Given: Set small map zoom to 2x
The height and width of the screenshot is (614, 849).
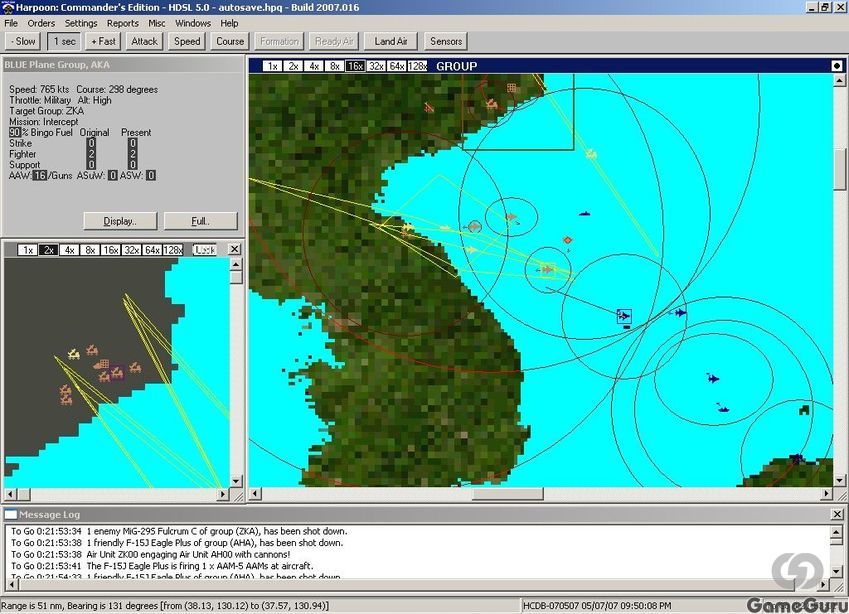Looking at the screenshot, I should pos(48,250).
